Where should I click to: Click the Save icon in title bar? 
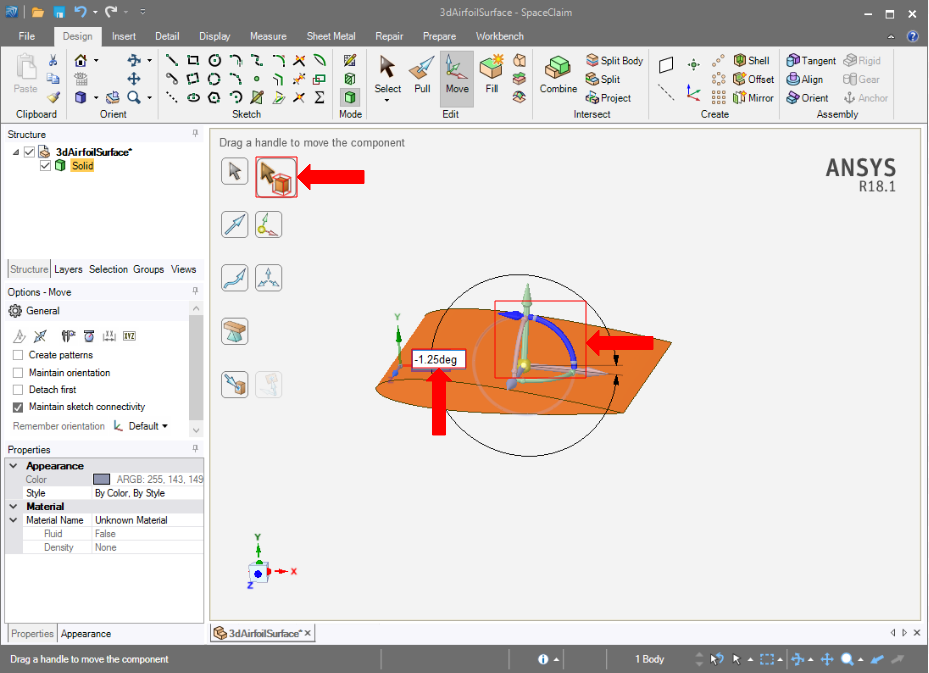[59, 12]
